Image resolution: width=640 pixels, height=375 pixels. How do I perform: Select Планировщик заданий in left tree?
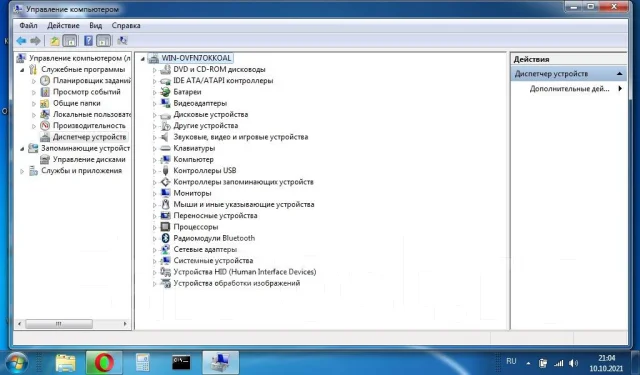pyautogui.click(x=92, y=80)
